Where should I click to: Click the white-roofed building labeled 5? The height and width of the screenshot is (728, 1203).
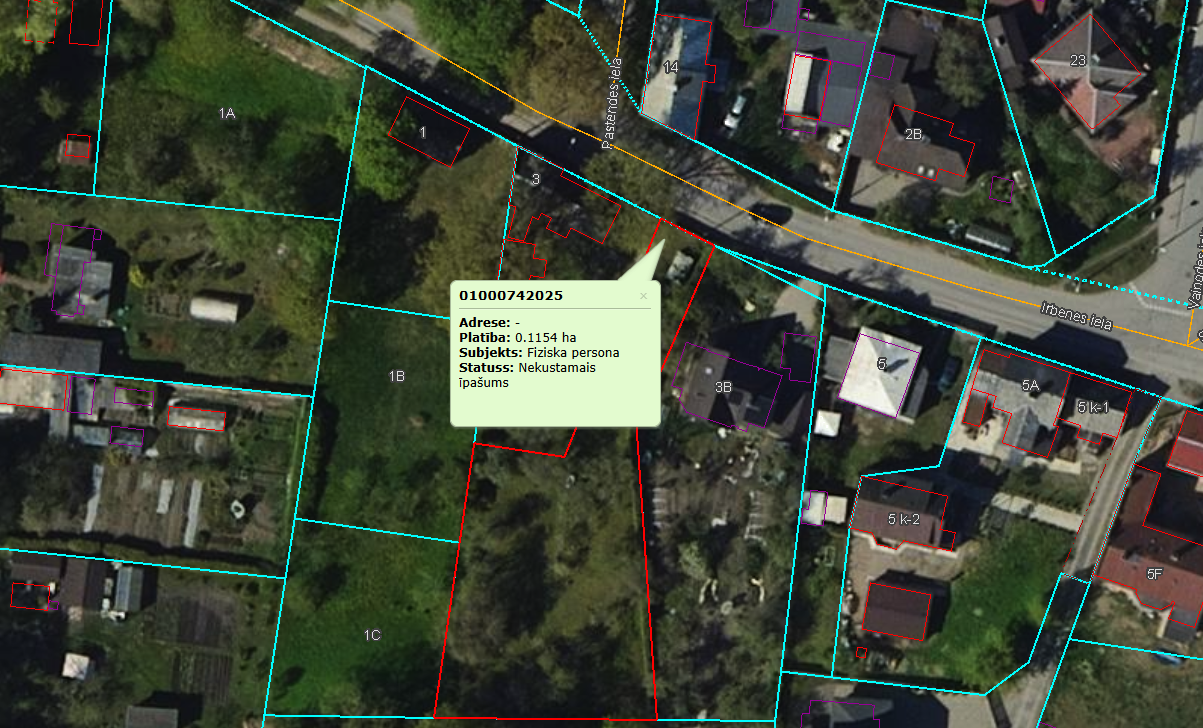[x=881, y=364]
